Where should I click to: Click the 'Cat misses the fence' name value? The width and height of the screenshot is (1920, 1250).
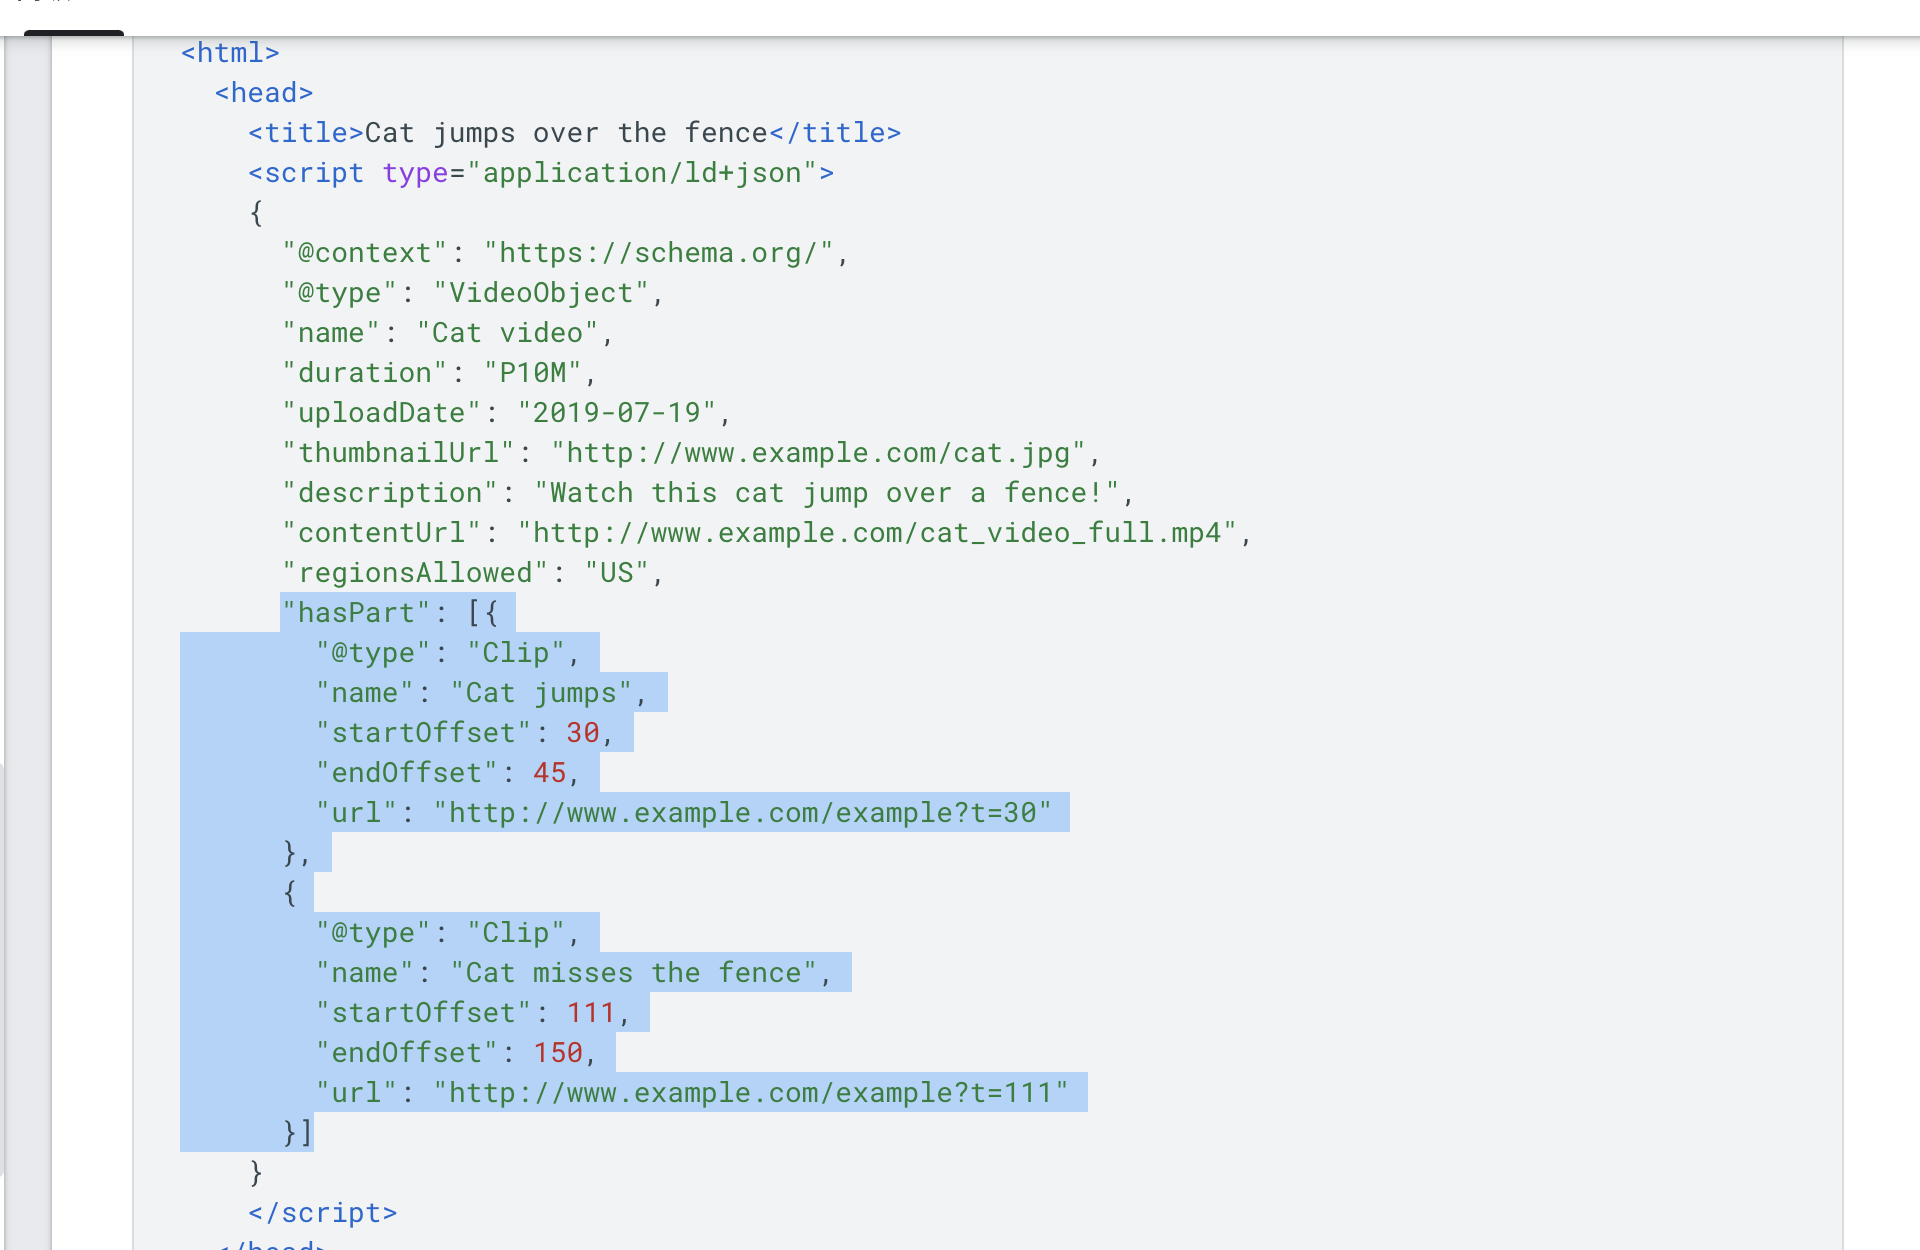tap(634, 973)
